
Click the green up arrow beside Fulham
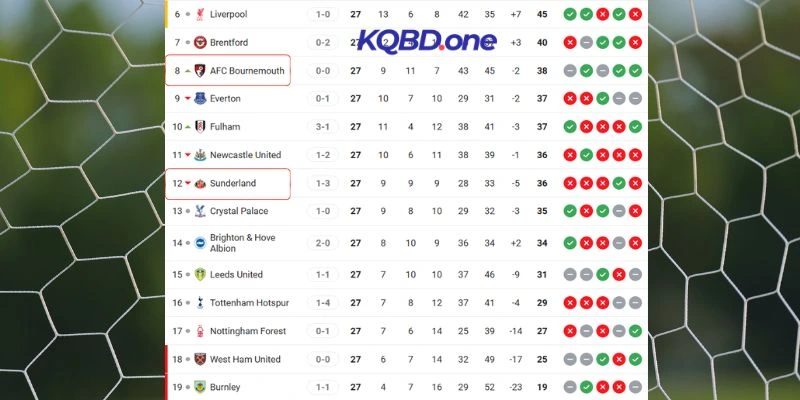(187, 127)
